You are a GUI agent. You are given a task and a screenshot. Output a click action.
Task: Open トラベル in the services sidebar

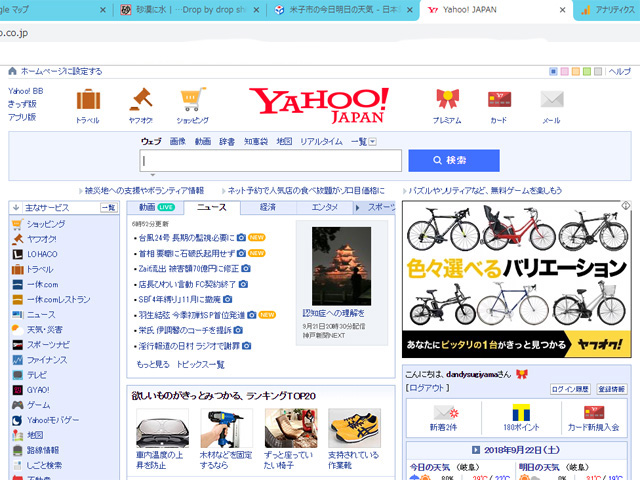click(40, 269)
